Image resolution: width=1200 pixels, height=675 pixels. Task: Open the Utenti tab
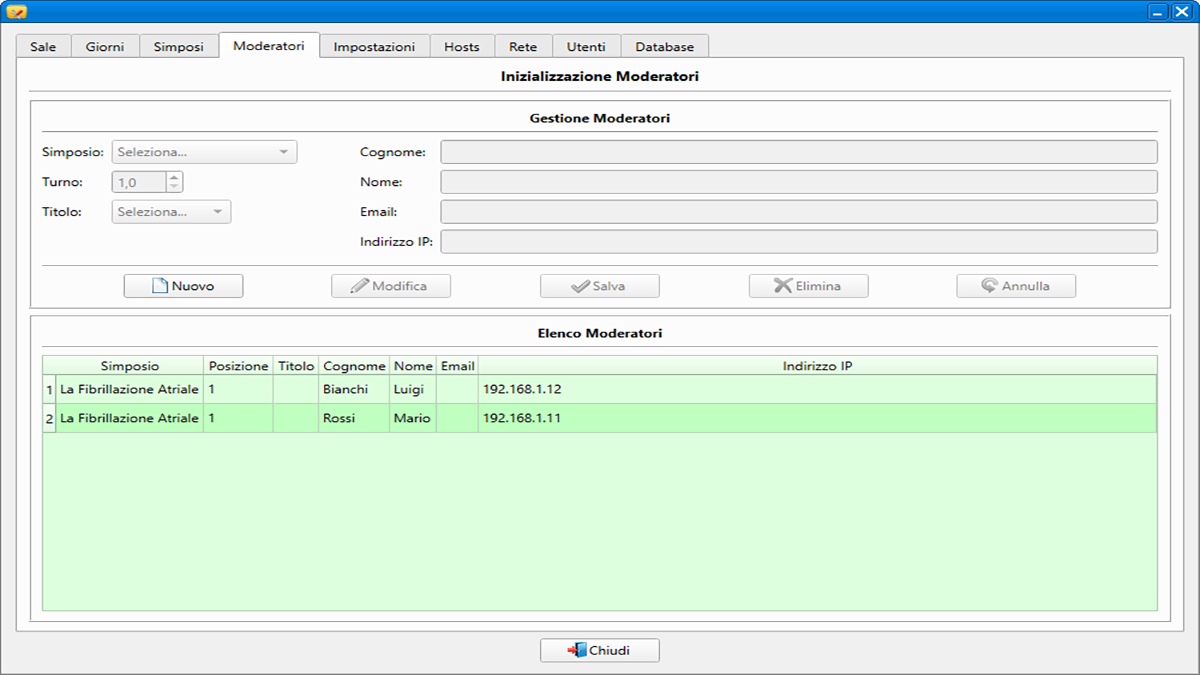coord(586,47)
